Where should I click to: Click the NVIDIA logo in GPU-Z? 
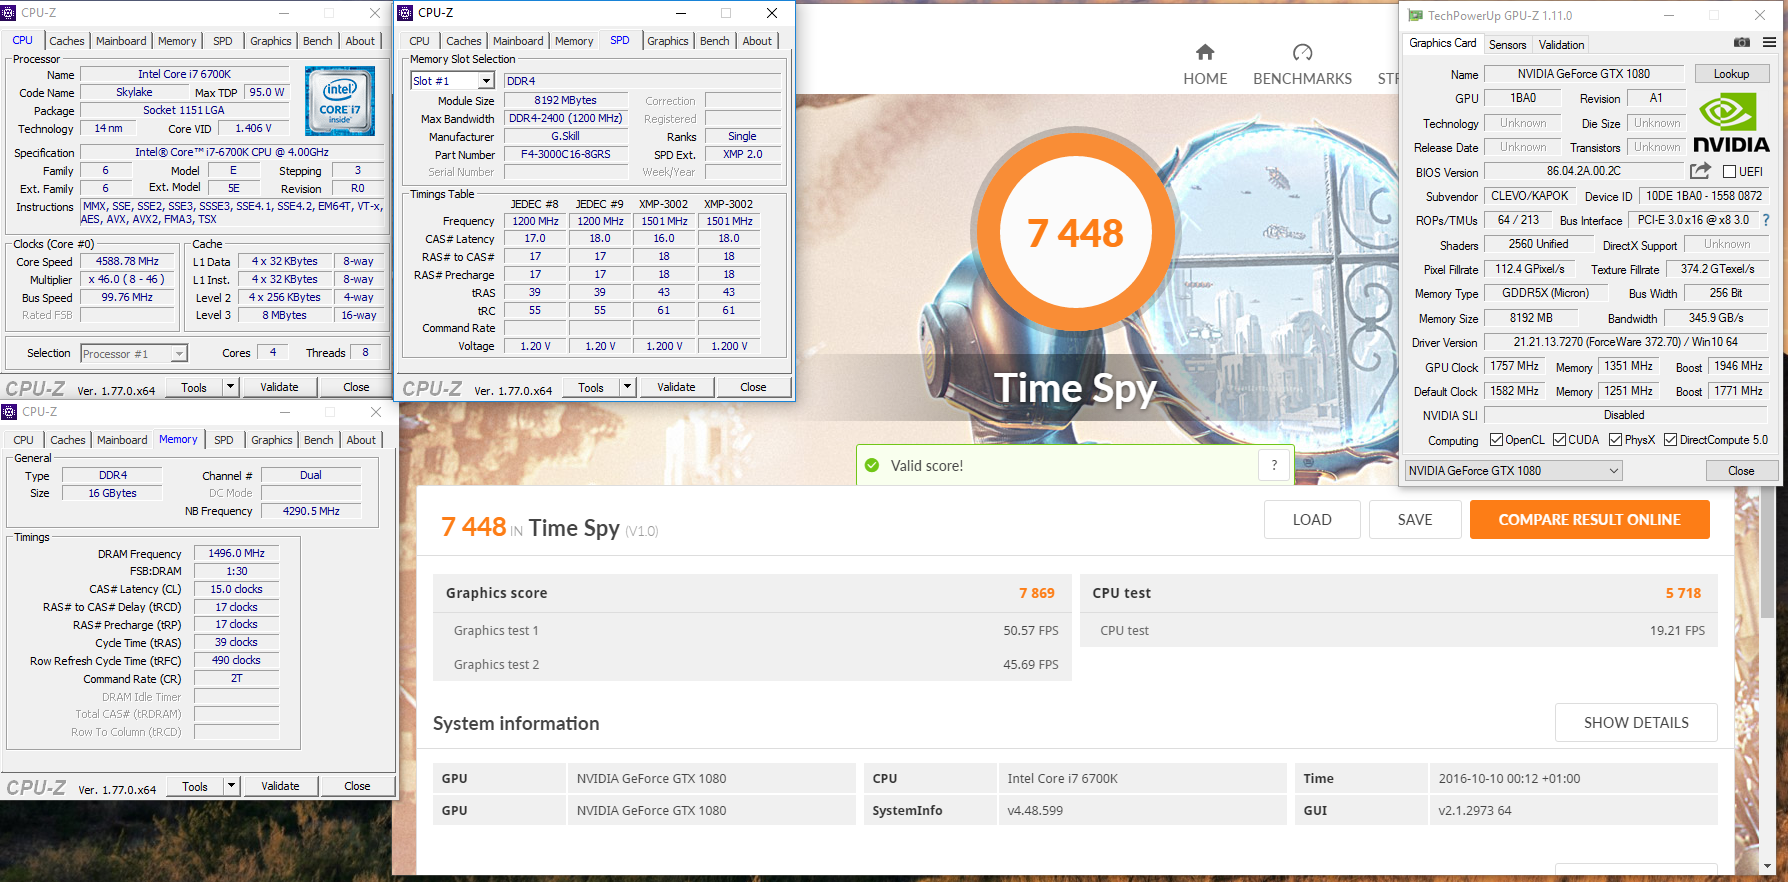(x=1732, y=122)
